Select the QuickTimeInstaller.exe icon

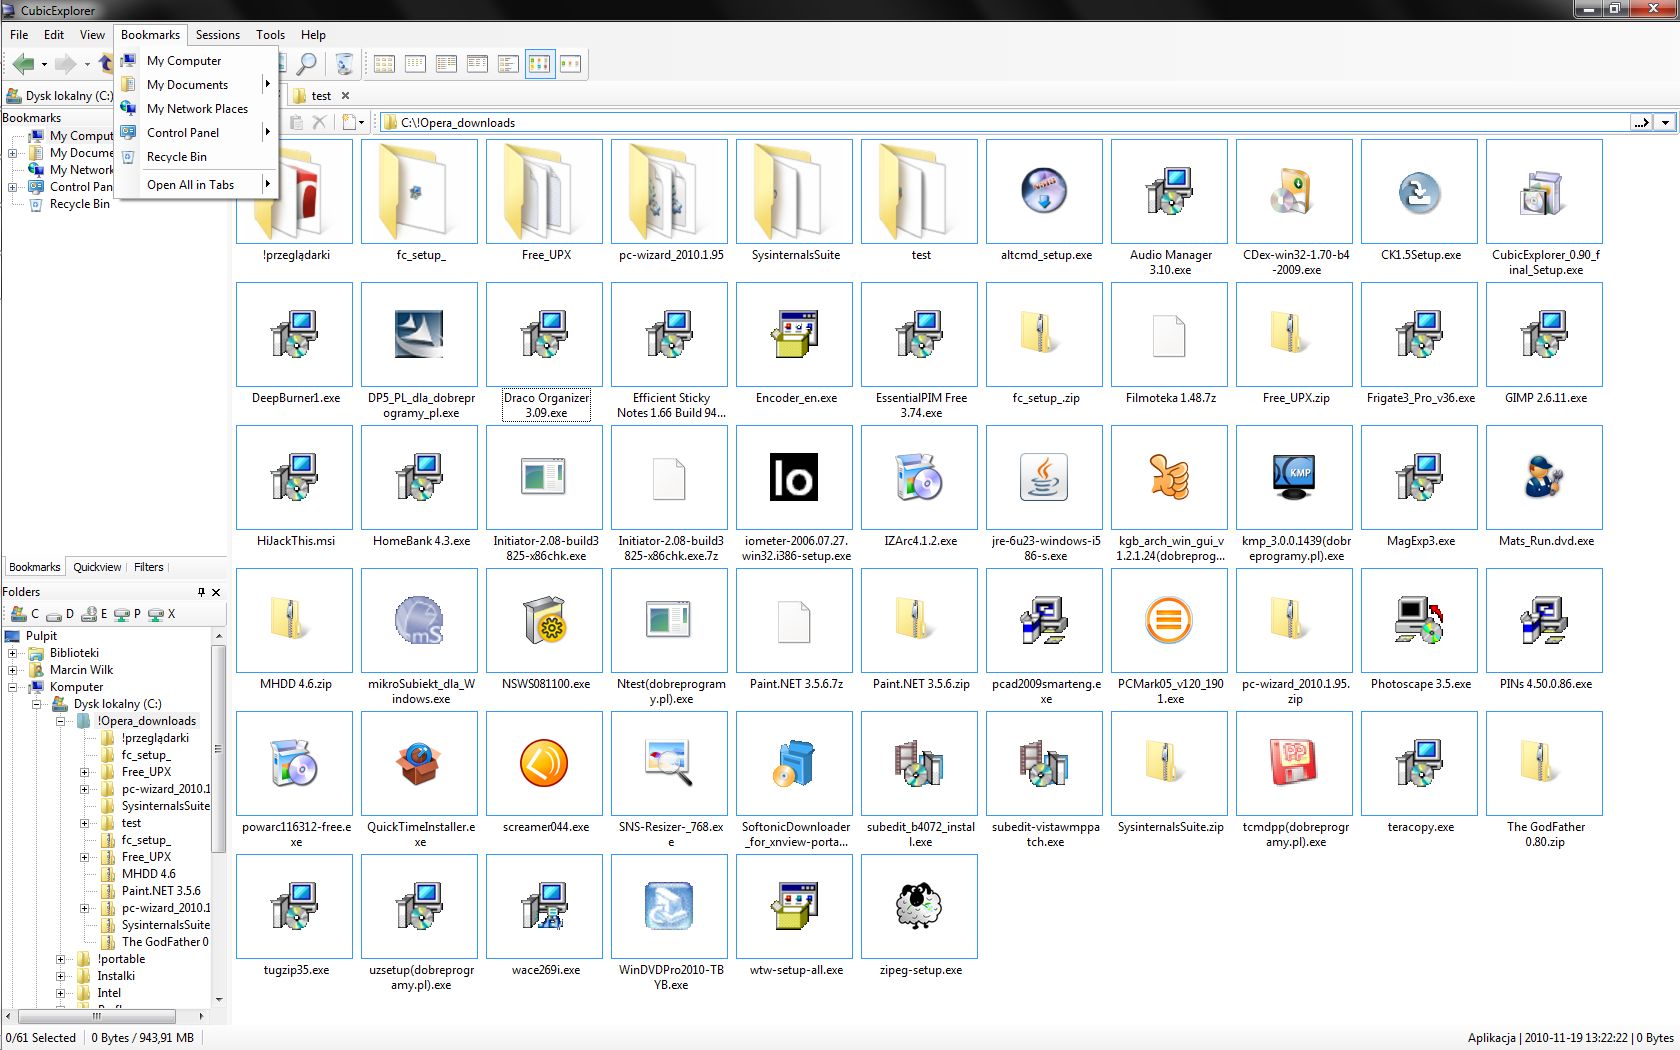tap(419, 763)
